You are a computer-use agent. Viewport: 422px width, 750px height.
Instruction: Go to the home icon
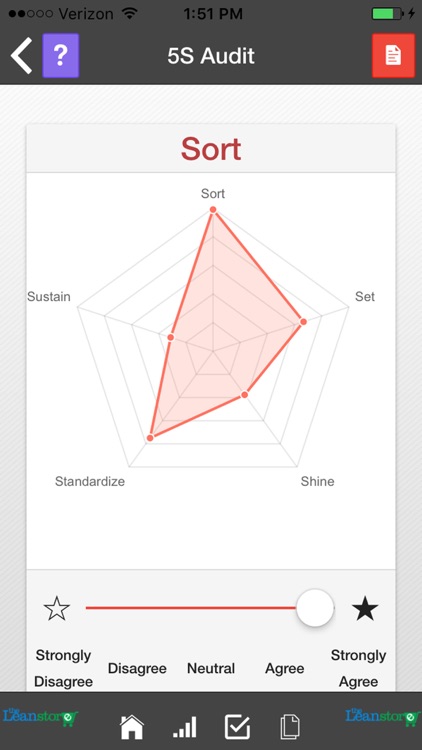pos(132,727)
